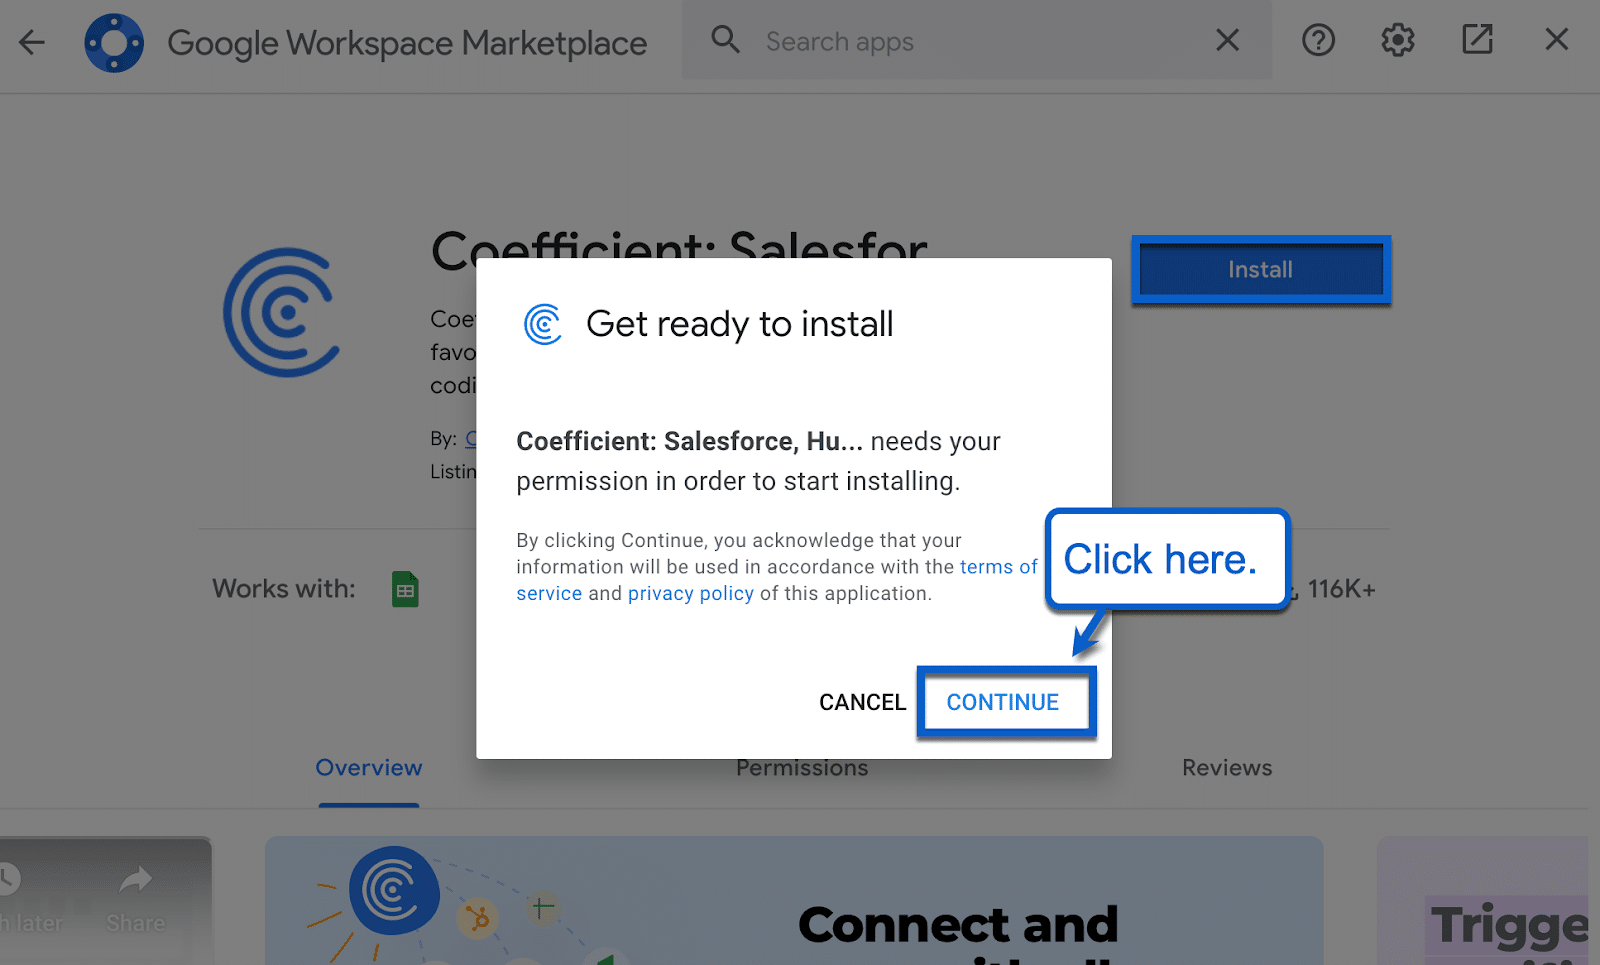1600x965 pixels.
Task: Open the Trigge promo image at right
Action: coord(1483,900)
